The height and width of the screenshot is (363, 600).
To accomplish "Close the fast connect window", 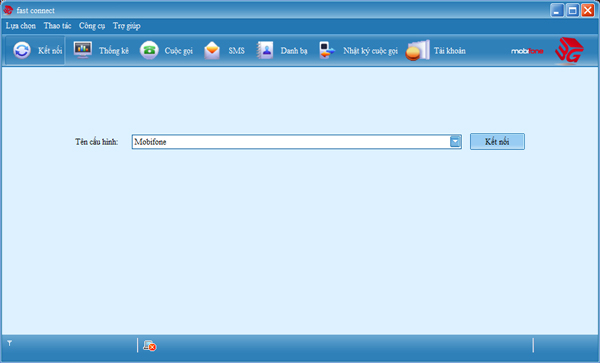I will pos(588,10).
